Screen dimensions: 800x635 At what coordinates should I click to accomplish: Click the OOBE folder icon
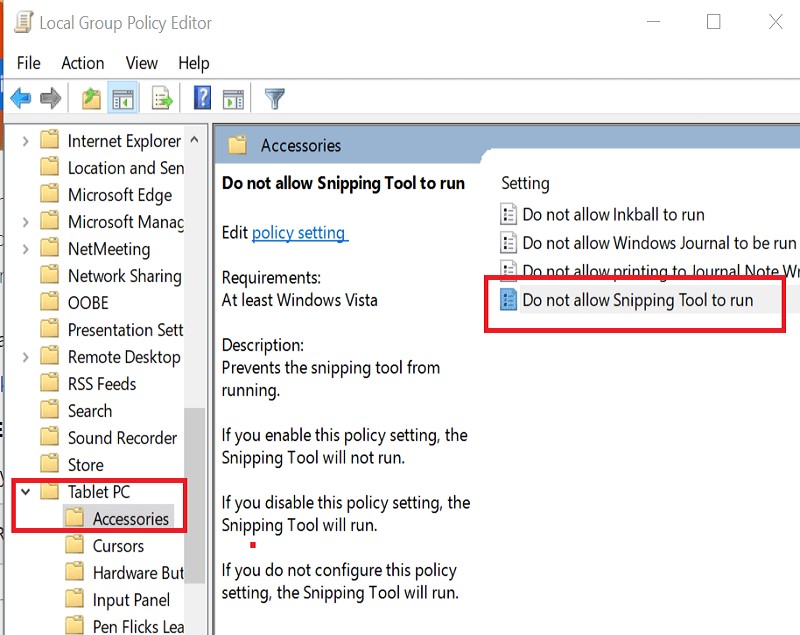pyautogui.click(x=49, y=301)
